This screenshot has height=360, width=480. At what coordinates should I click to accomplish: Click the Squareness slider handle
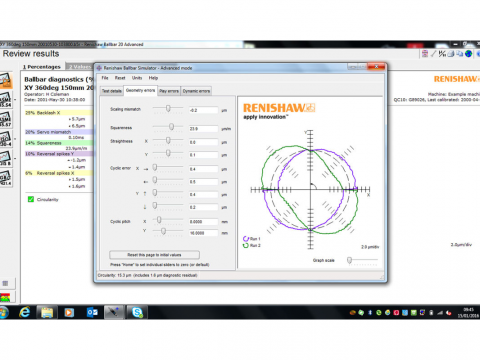(x=171, y=127)
